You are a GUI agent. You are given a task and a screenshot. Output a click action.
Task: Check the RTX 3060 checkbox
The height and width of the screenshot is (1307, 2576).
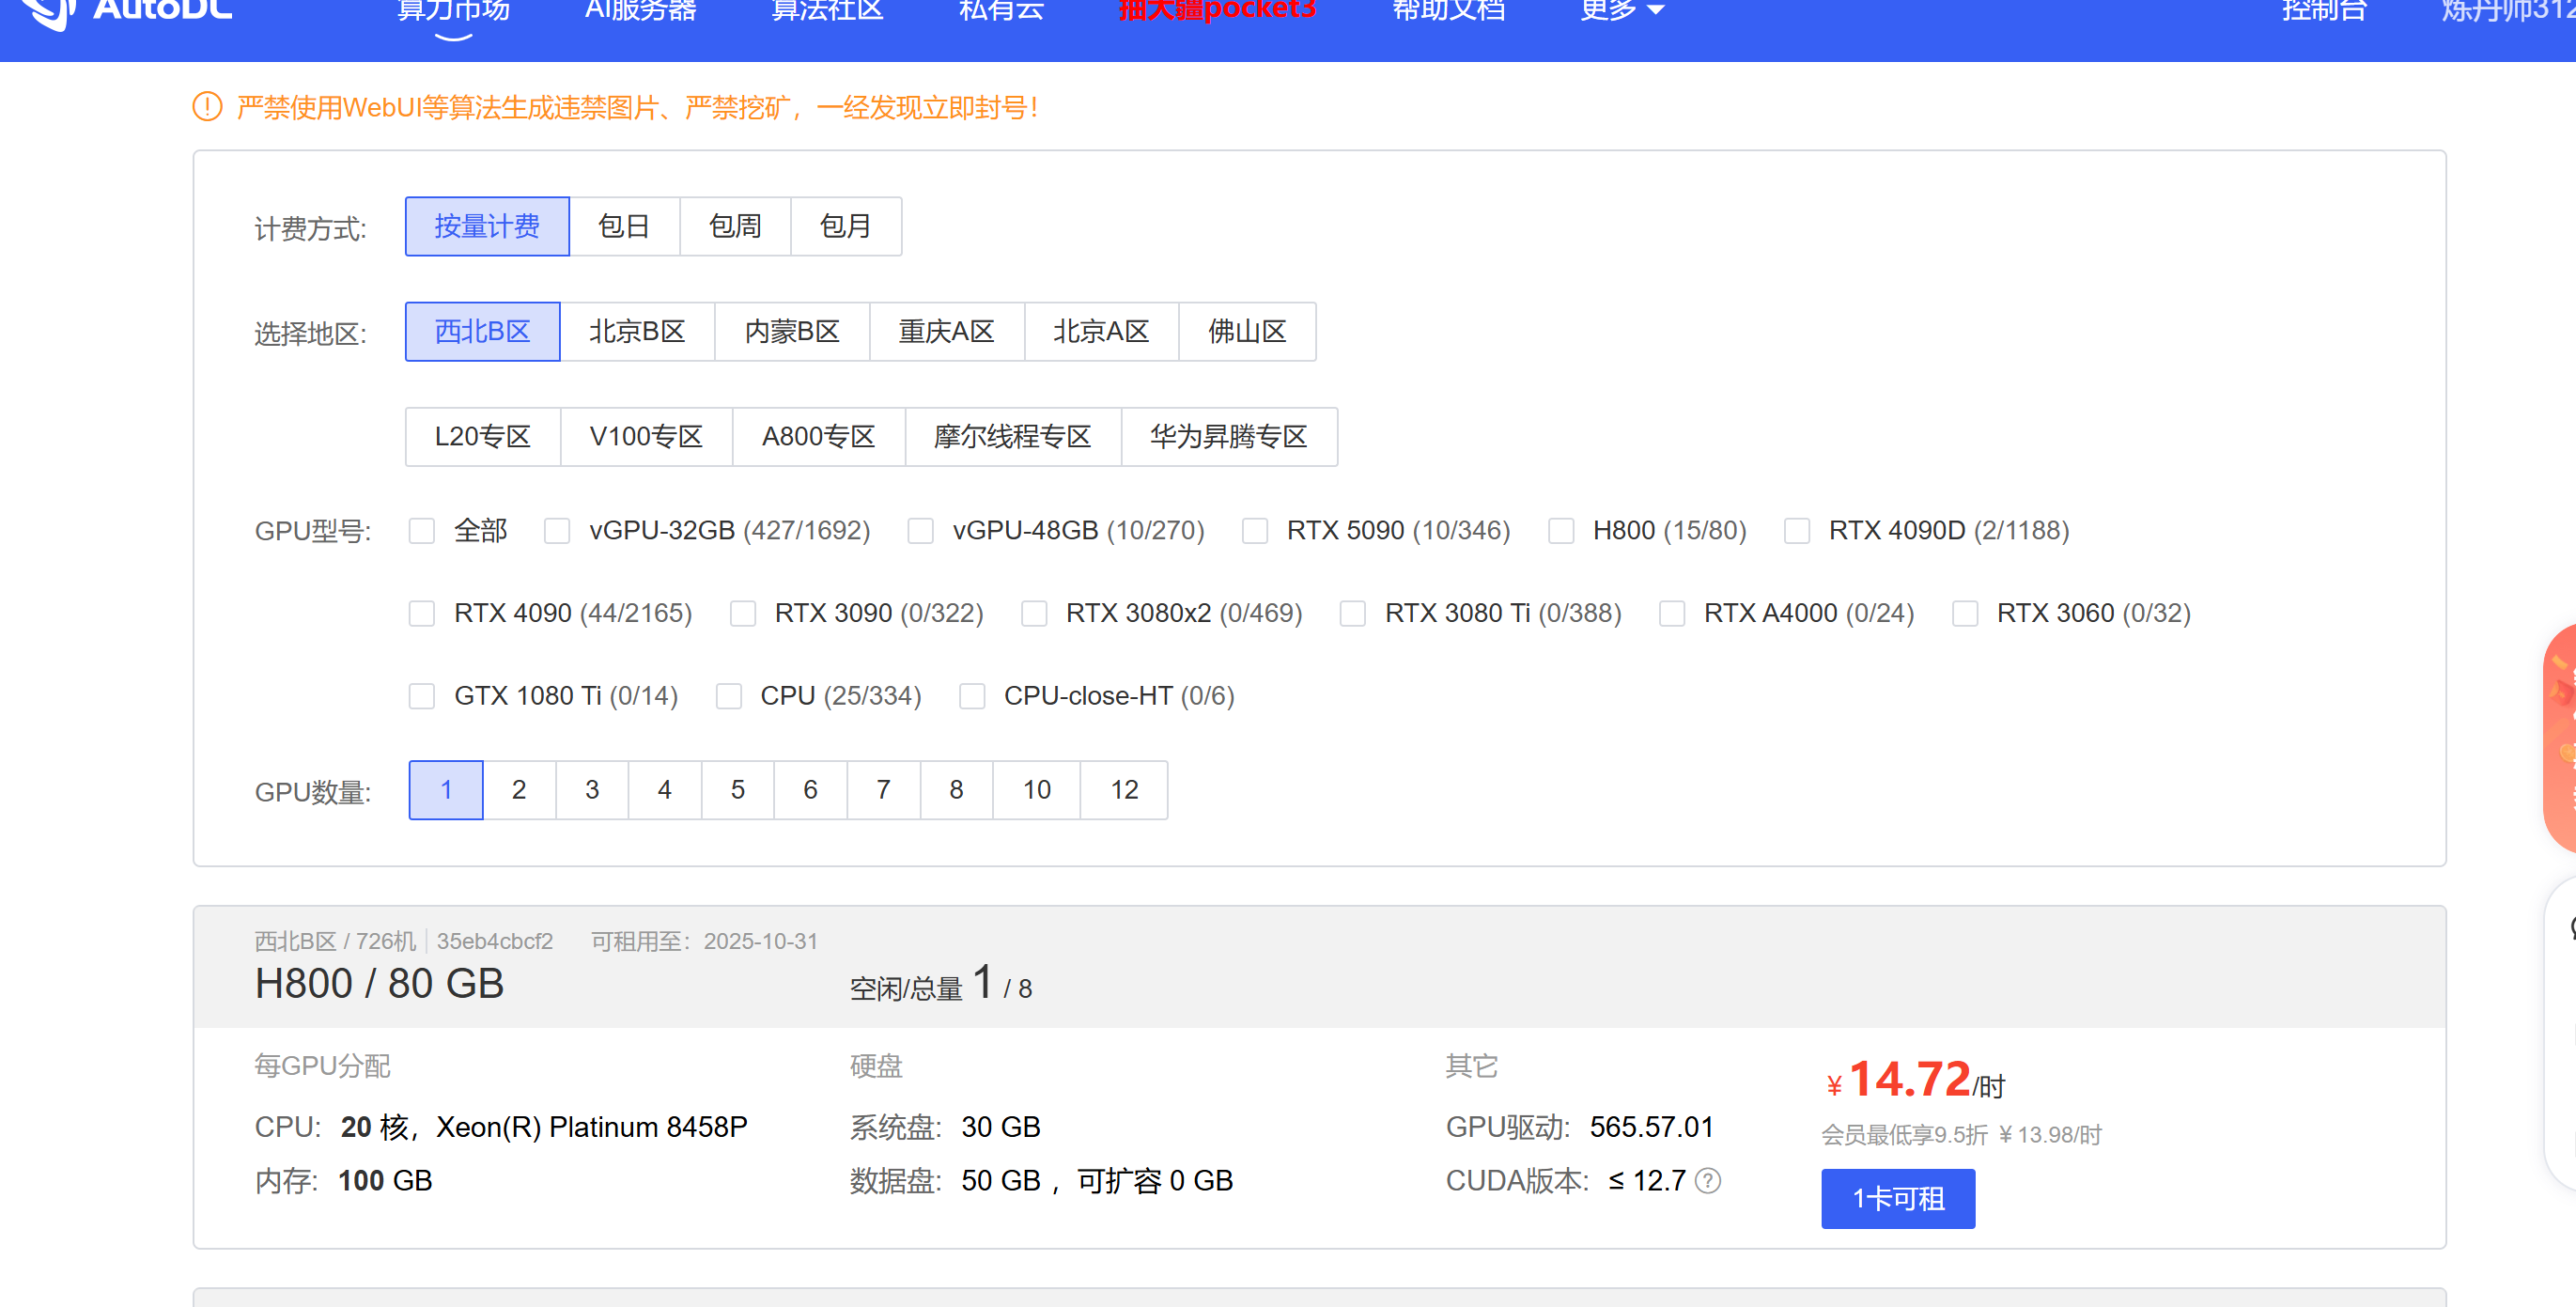[1965, 613]
